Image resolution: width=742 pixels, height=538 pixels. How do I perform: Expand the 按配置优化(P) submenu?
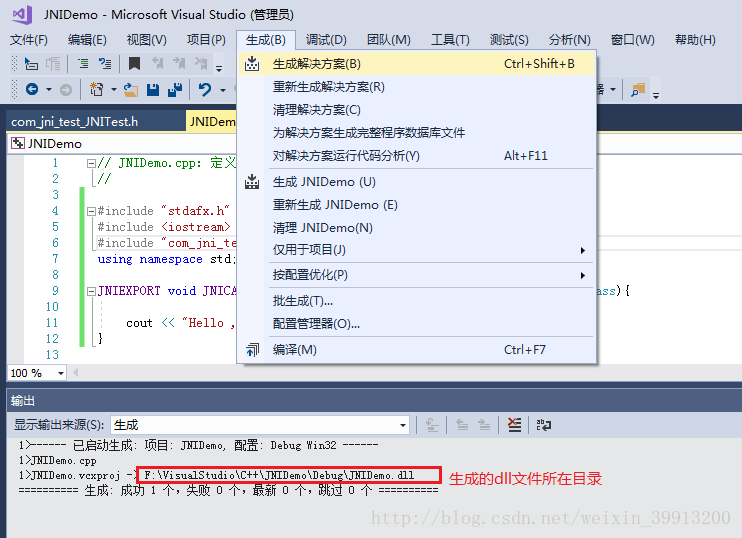416,275
